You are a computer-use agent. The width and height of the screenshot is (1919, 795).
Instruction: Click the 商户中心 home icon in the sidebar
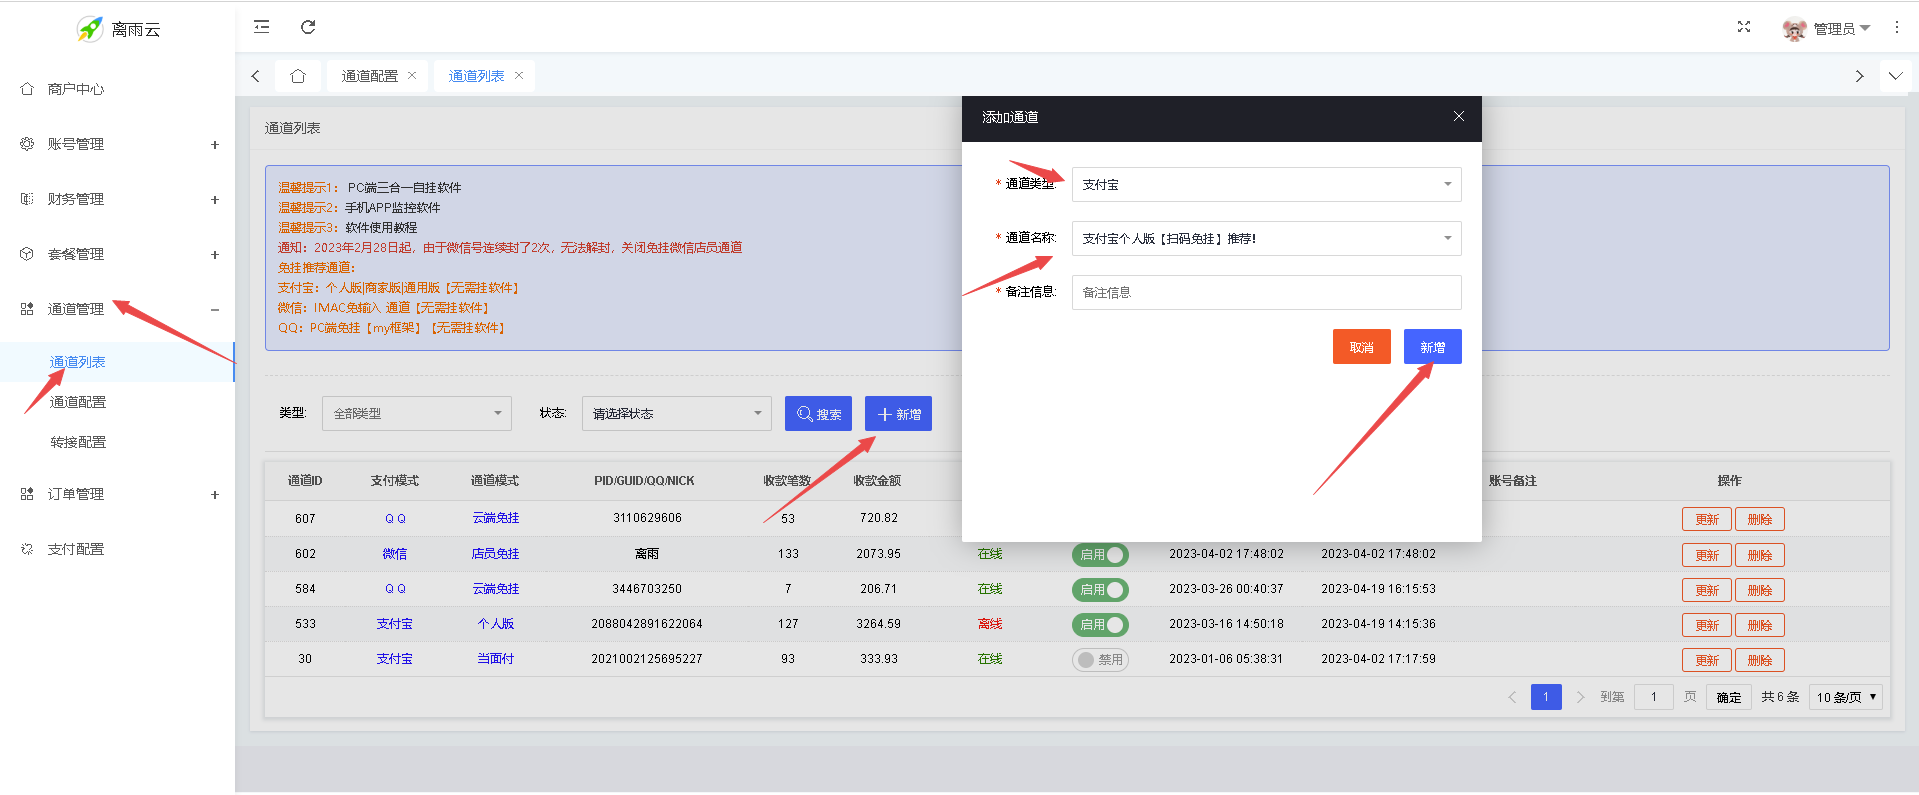[27, 89]
